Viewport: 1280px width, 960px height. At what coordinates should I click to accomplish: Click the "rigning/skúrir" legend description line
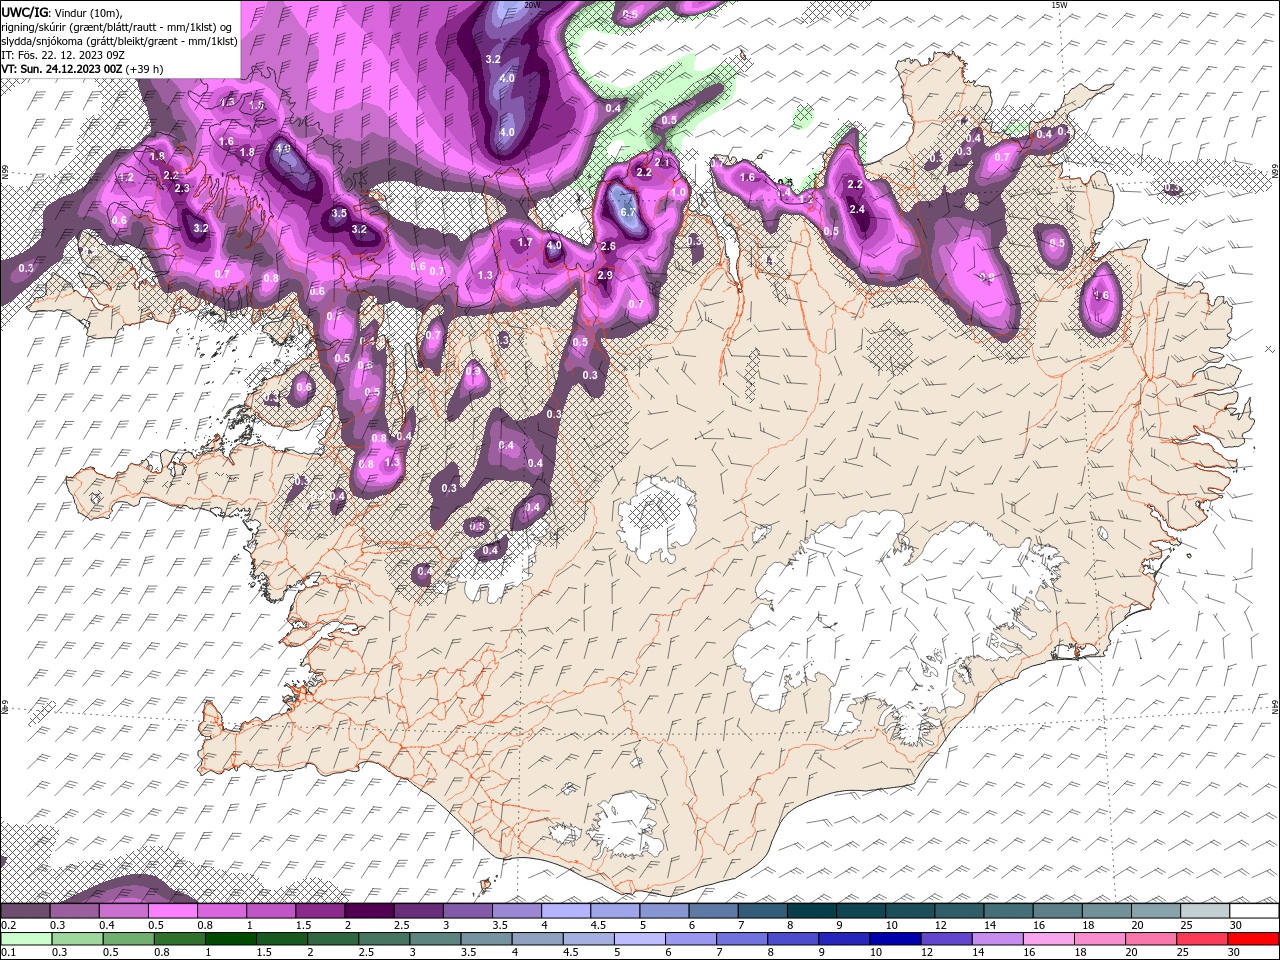pyautogui.click(x=117, y=27)
